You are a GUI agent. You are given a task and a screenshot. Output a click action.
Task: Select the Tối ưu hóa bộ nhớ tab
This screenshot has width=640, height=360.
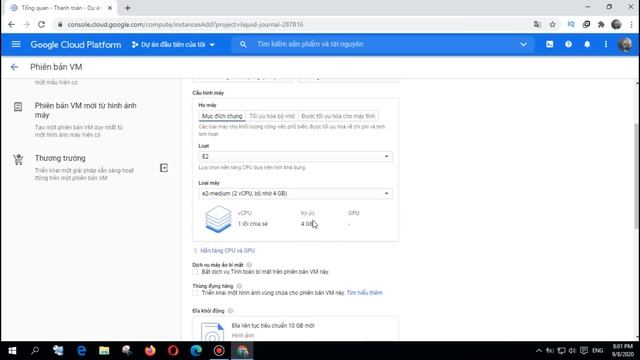(272, 116)
